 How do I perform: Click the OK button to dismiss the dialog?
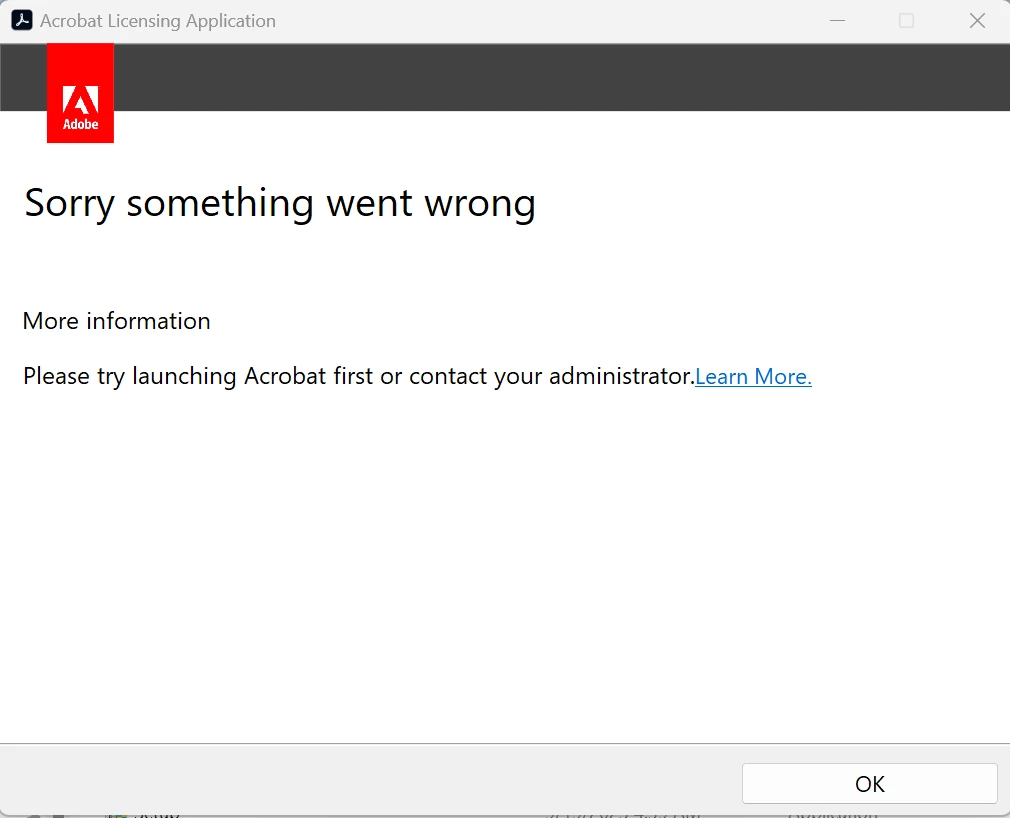[870, 783]
